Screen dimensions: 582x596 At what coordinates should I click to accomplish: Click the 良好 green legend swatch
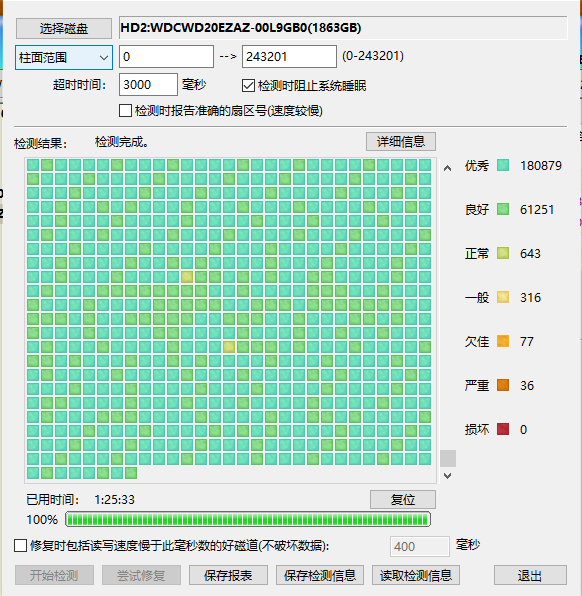point(503,209)
